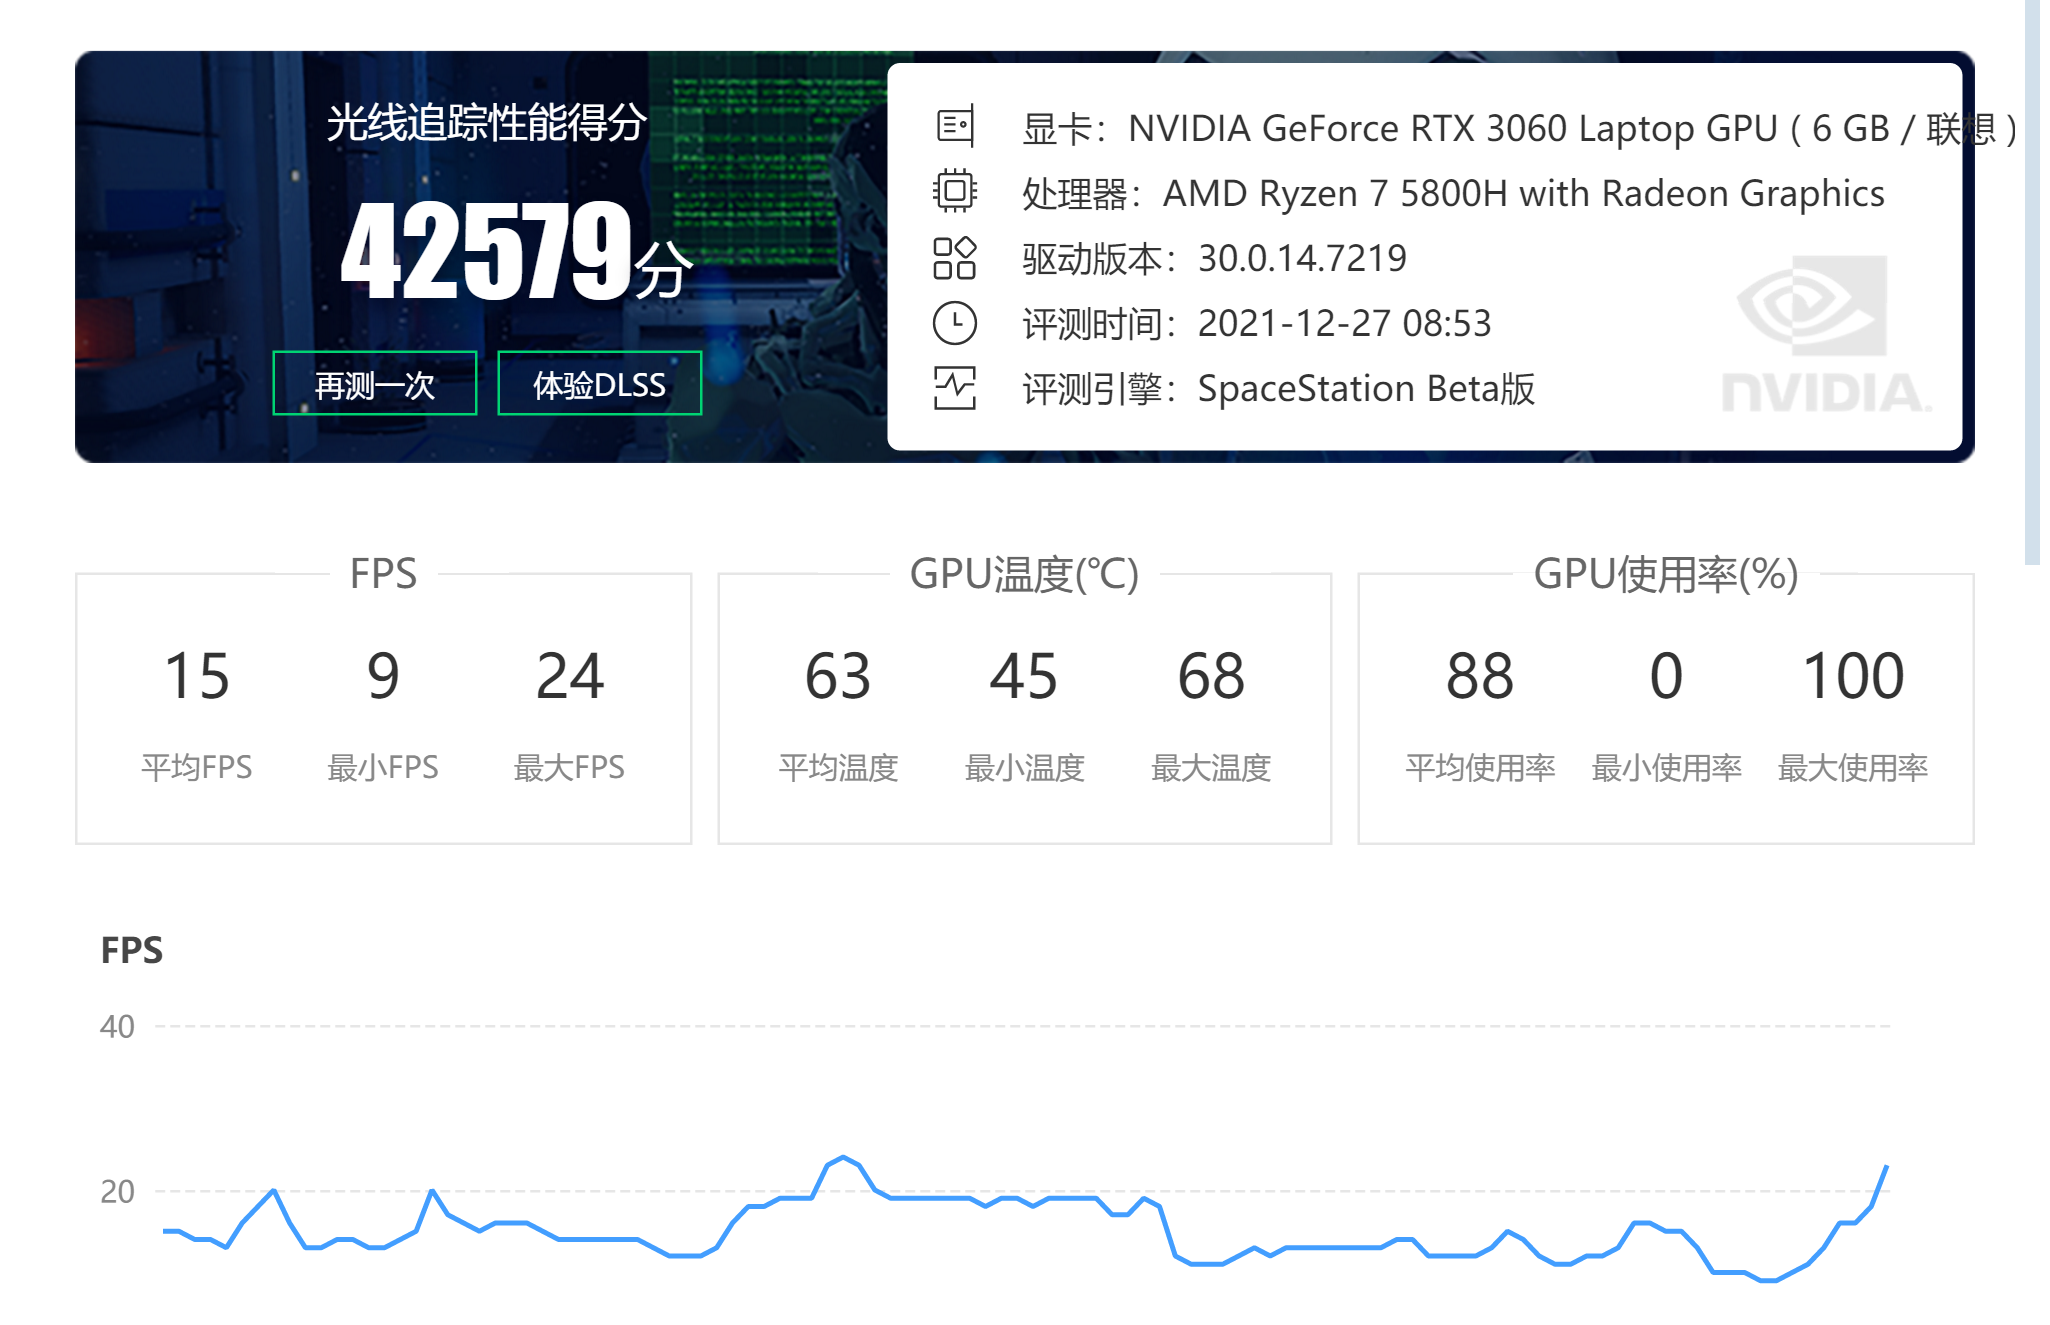Click the average FPS value 15
The width and height of the screenshot is (2050, 1325).
coord(197,676)
